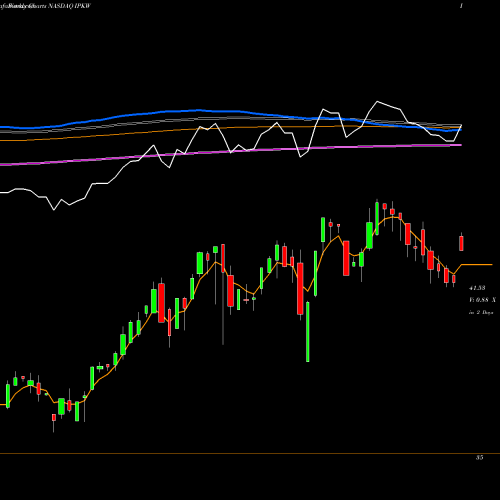500x500 pixels.
Task: Click the 35 price axis label
Action: pos(479,458)
